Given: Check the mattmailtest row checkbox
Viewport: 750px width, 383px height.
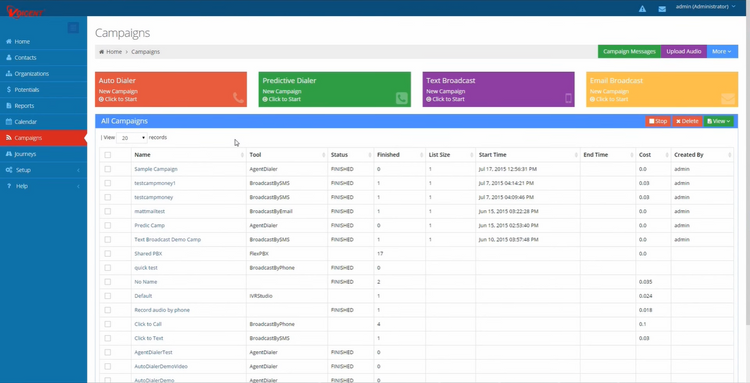Looking at the screenshot, I should pos(108,211).
